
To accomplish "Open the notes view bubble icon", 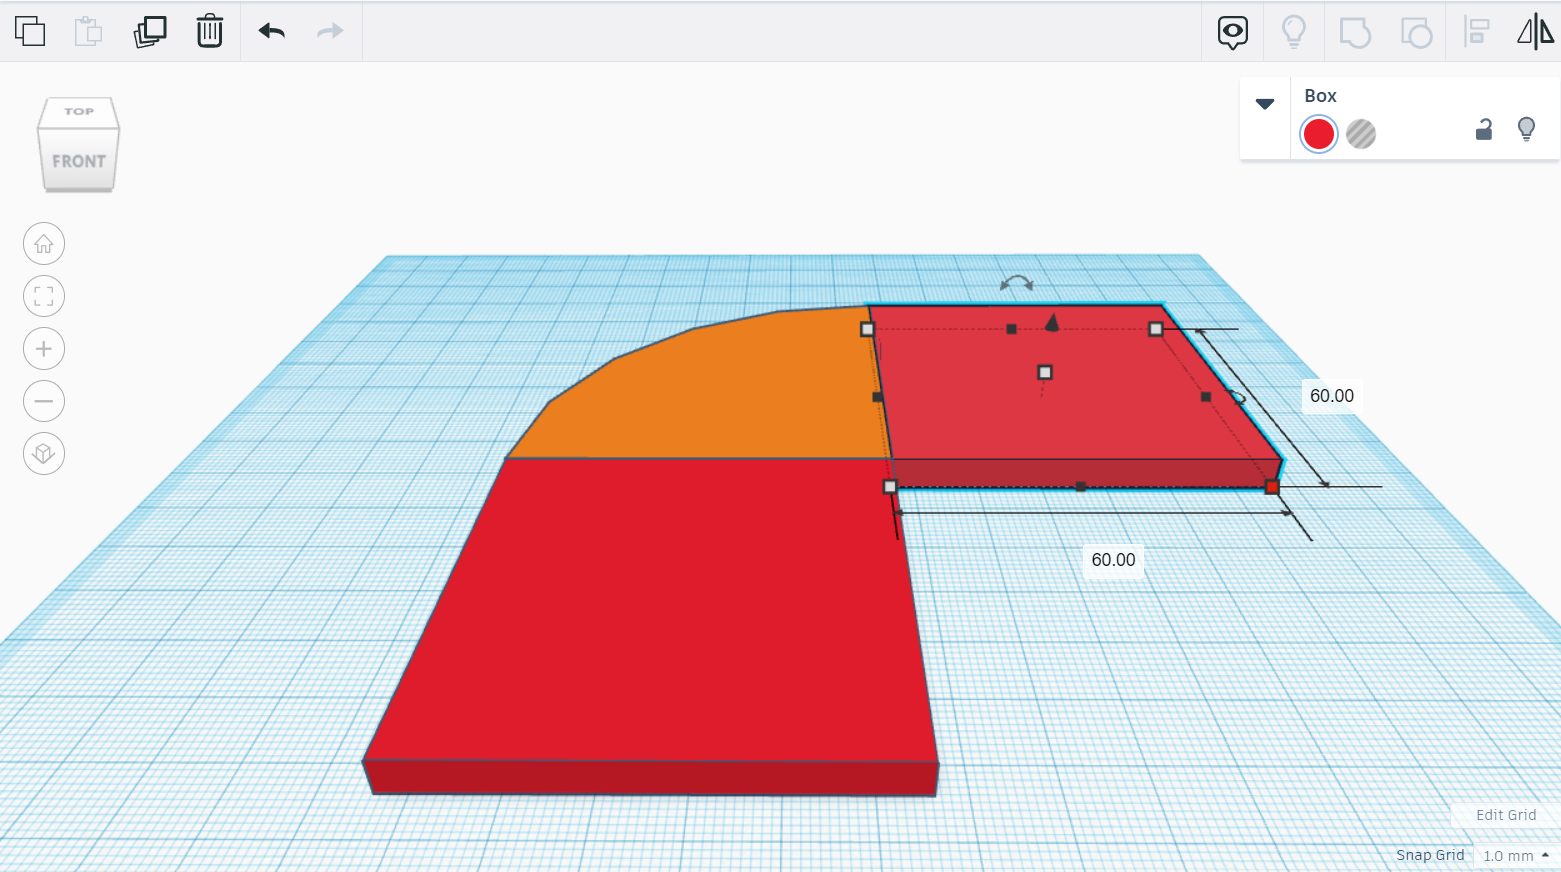I will coord(1233,32).
